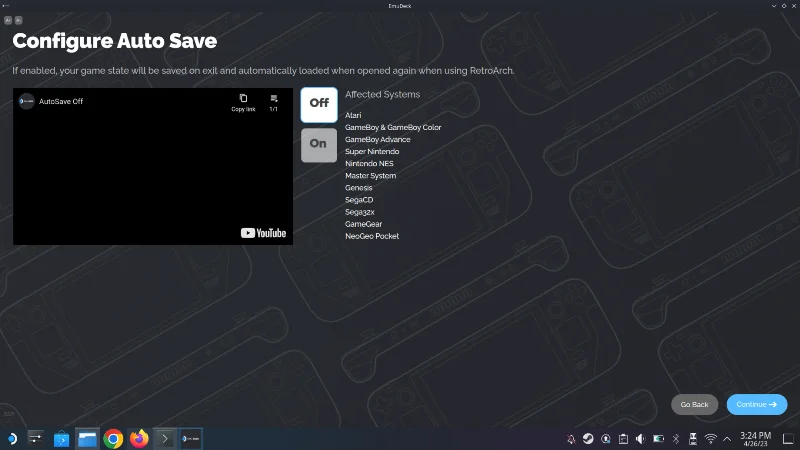Play the AutoSave Off video preview
The image size is (800, 450).
point(153,166)
